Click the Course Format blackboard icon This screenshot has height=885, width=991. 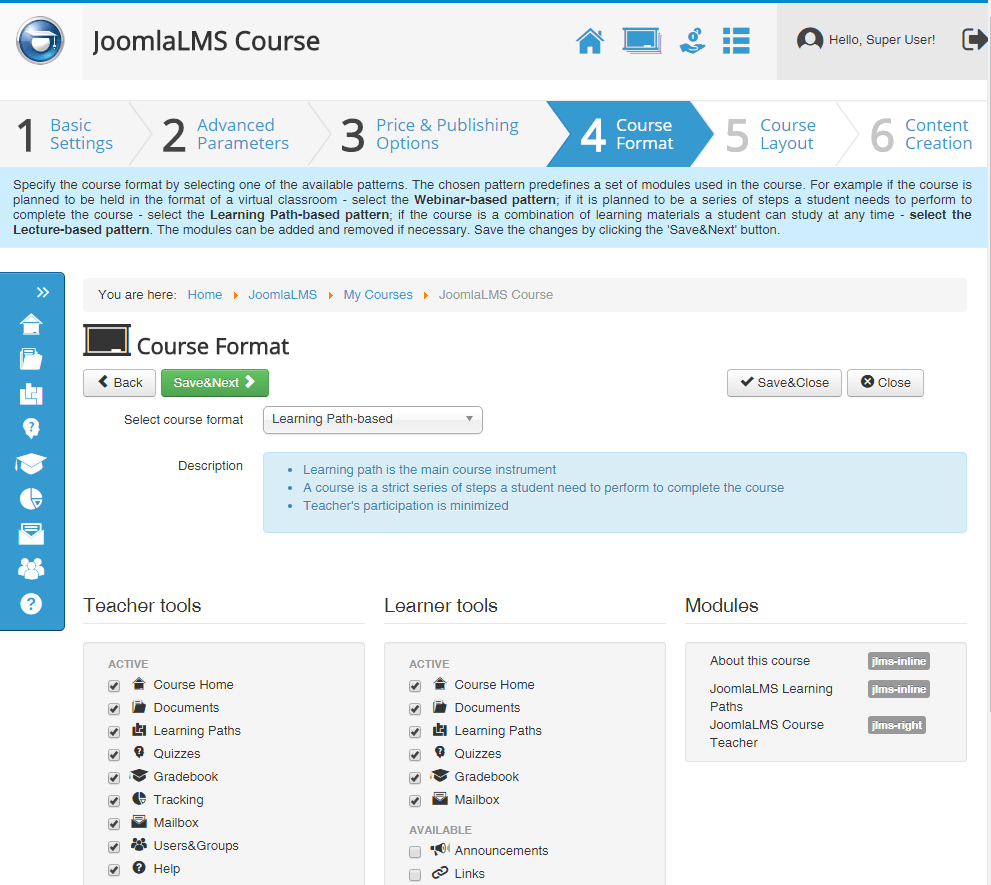[107, 340]
